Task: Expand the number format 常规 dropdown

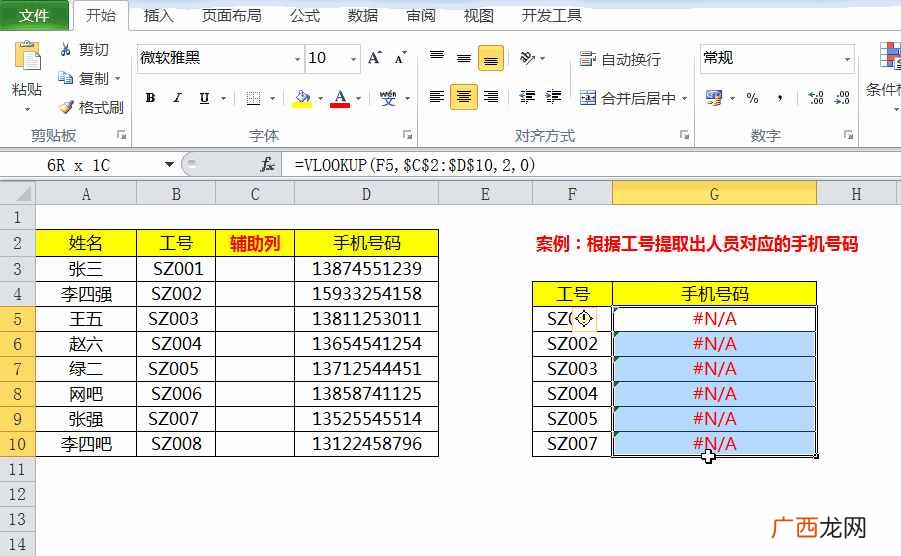Action: pos(847,59)
